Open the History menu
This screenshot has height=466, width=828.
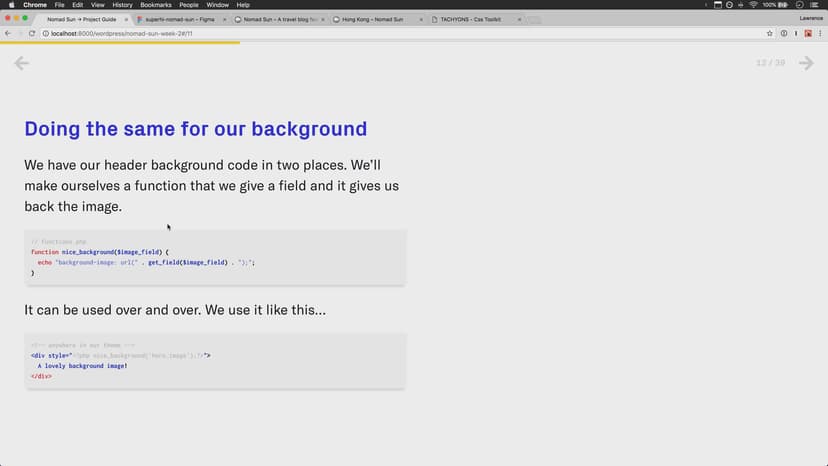[x=122, y=5]
